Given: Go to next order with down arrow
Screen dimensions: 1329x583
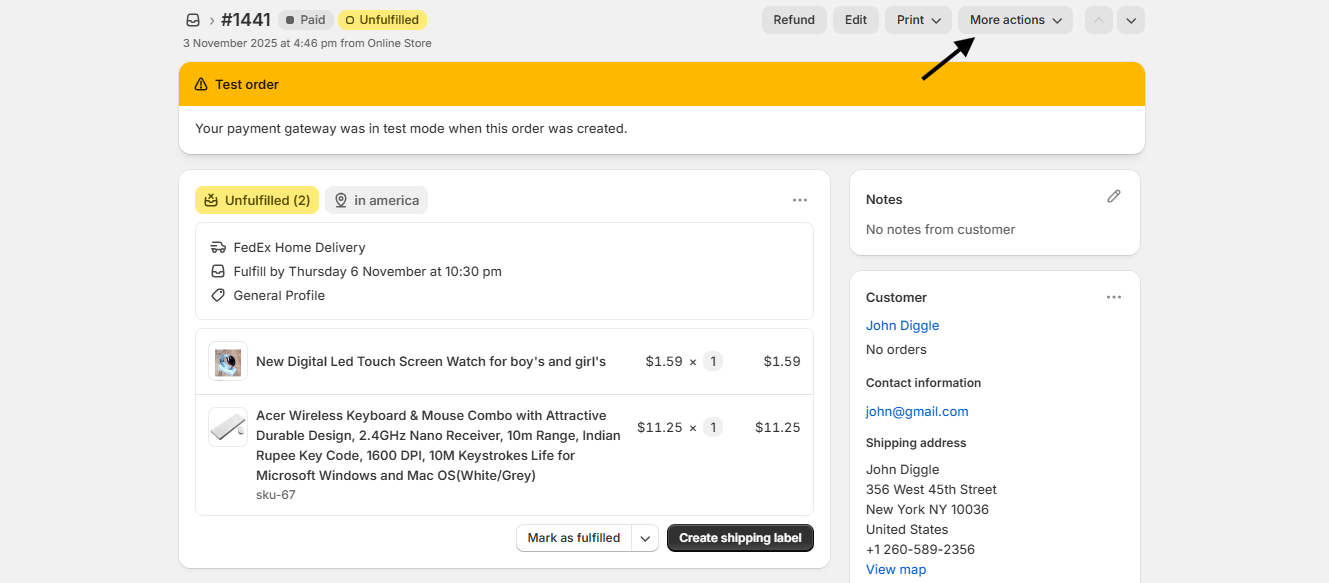Looking at the screenshot, I should tap(1130, 20).
